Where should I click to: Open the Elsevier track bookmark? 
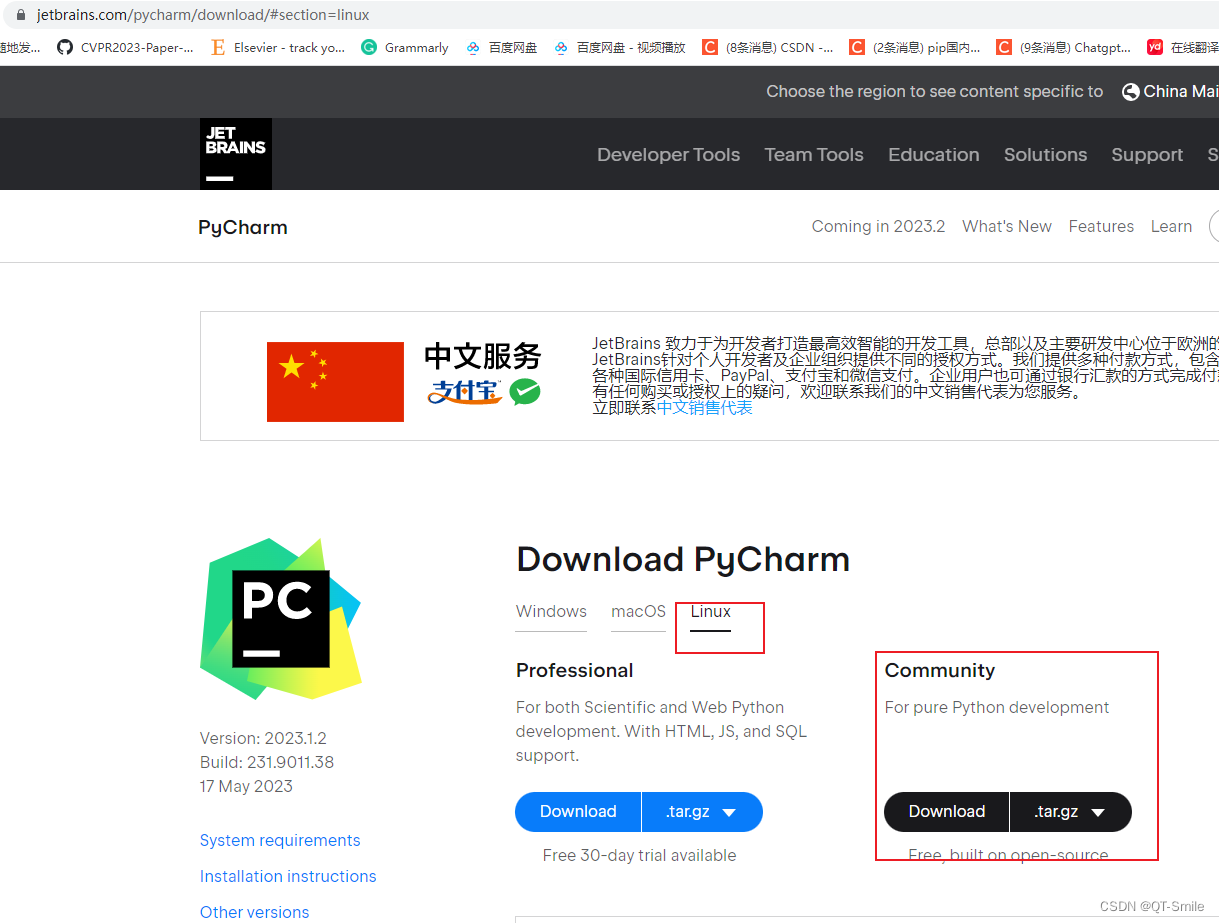pyautogui.click(x=278, y=47)
